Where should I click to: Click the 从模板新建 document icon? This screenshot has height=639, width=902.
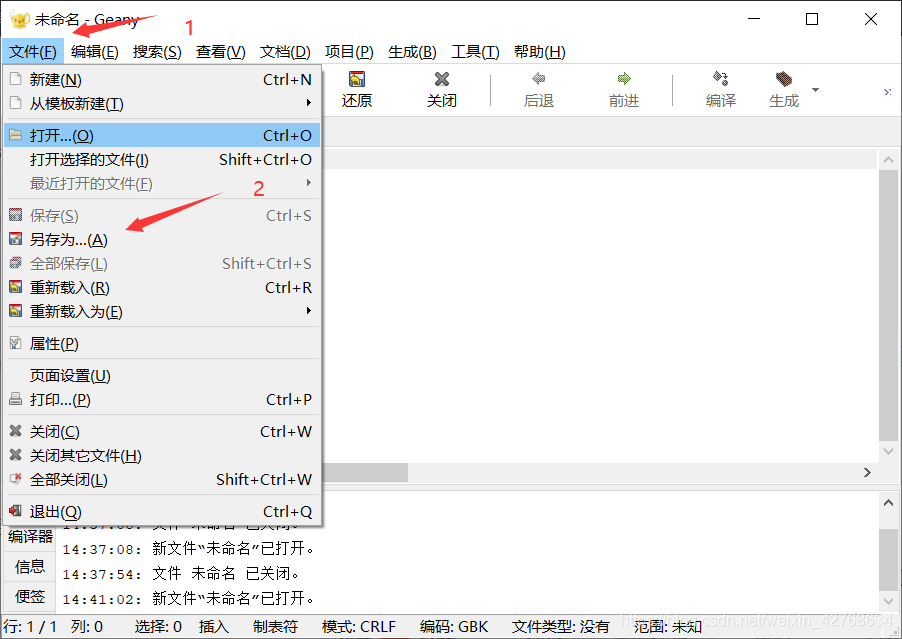coord(16,103)
